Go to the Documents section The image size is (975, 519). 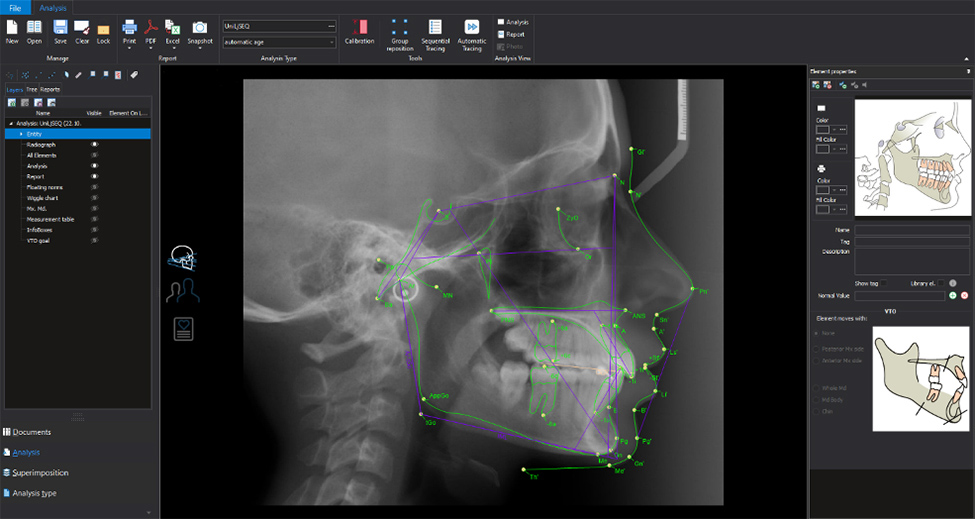click(x=30, y=432)
